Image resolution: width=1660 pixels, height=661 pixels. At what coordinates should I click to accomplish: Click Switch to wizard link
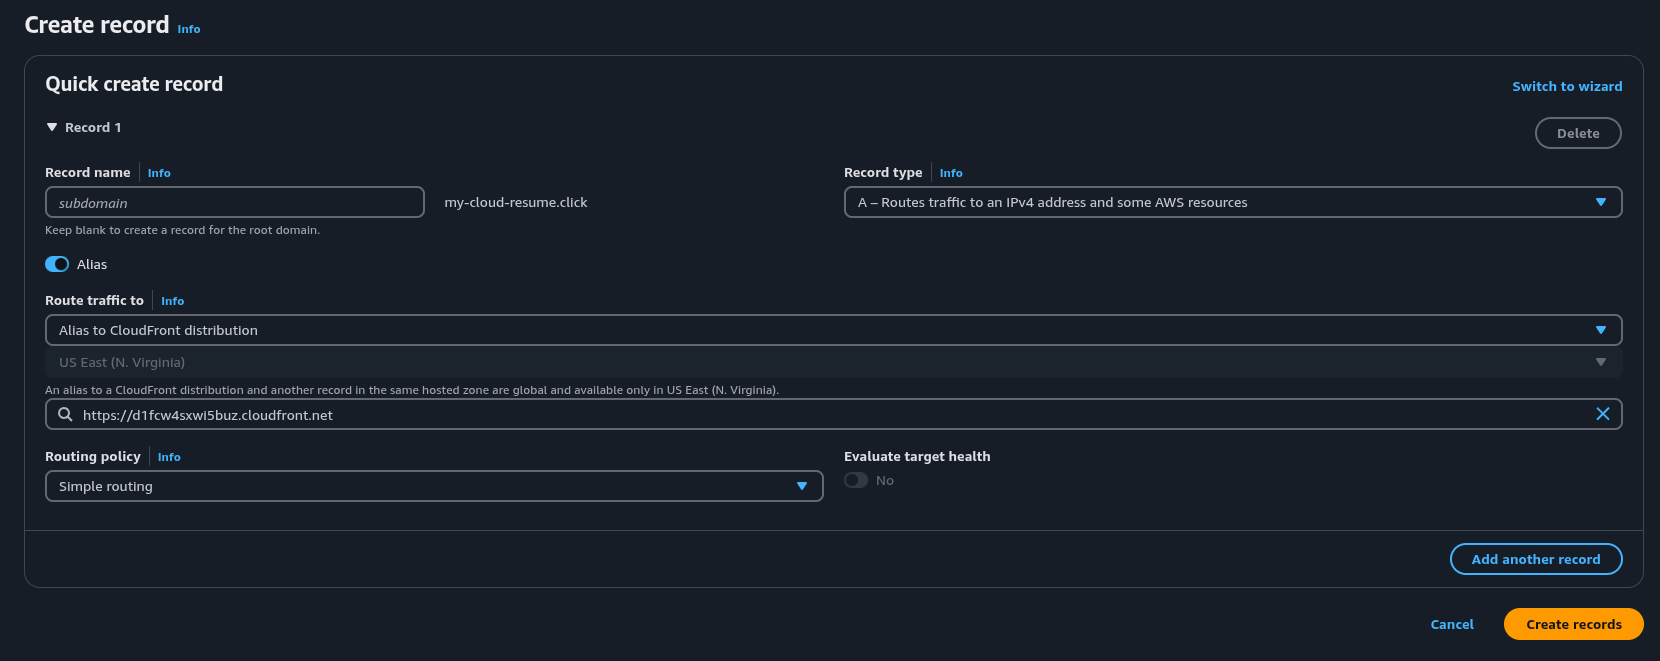pyautogui.click(x=1566, y=86)
